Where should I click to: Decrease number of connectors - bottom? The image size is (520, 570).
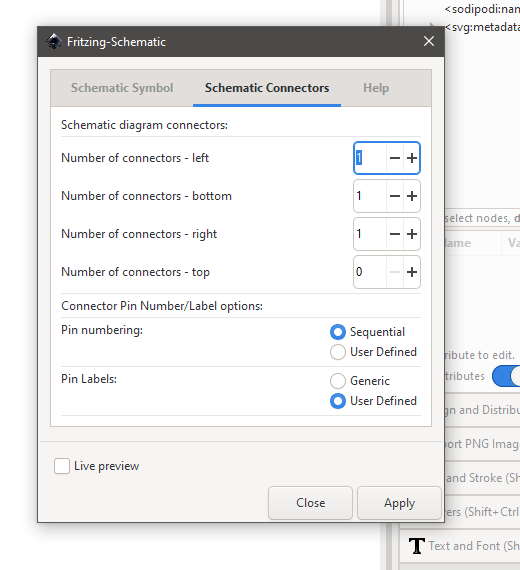[395, 196]
